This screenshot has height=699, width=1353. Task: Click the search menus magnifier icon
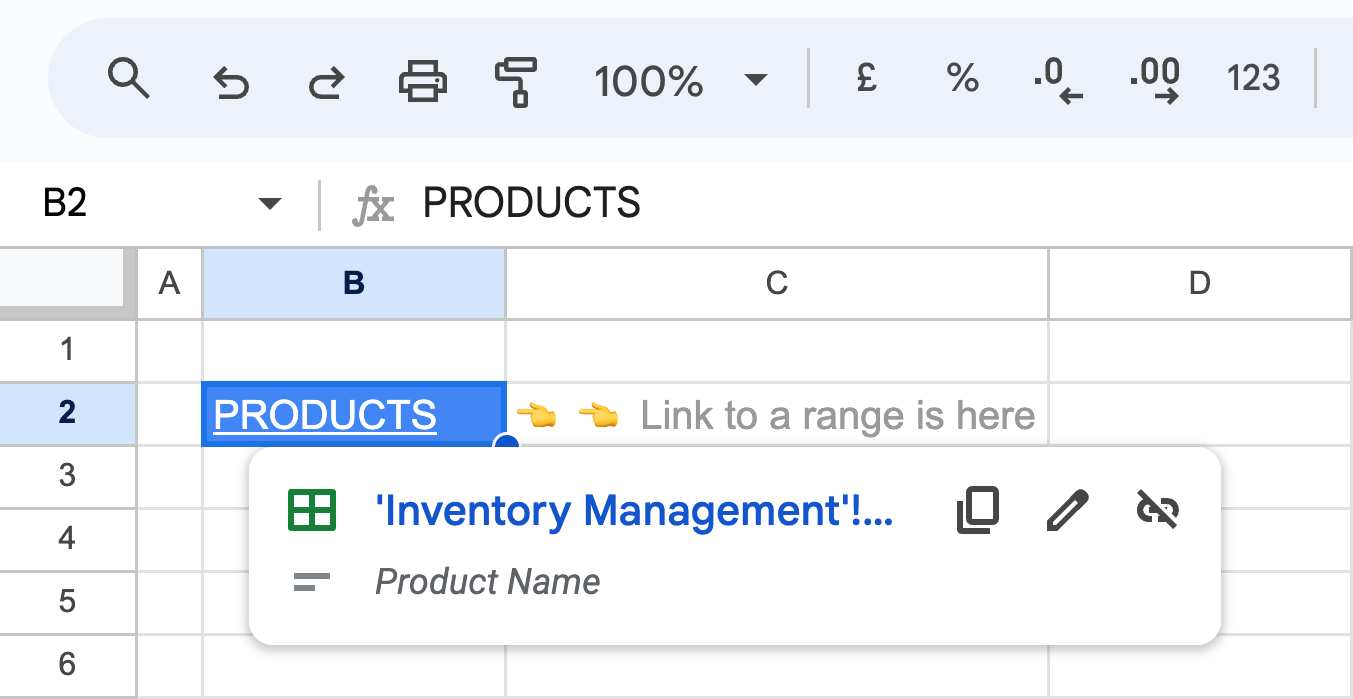point(128,79)
